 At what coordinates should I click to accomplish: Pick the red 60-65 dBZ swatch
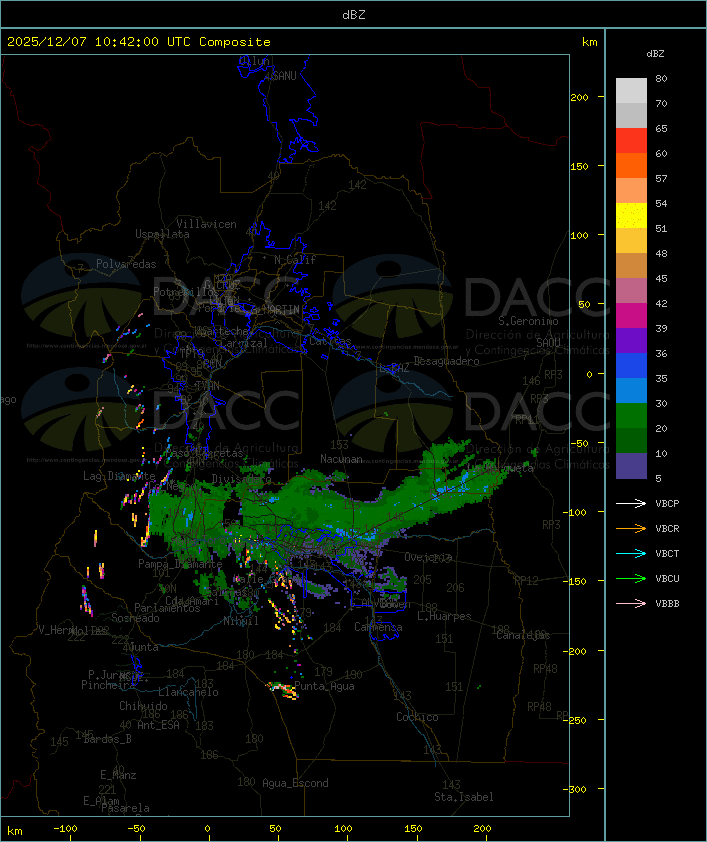[x=631, y=141]
